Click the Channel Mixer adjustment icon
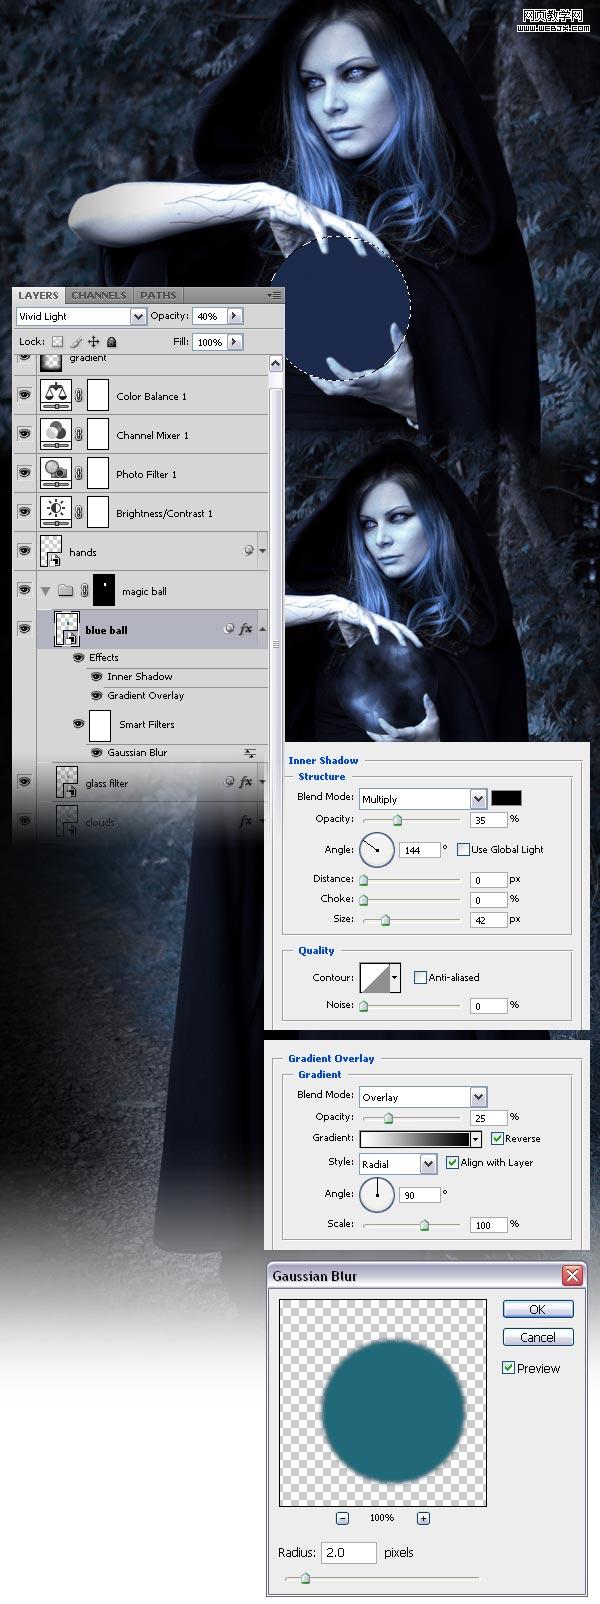600x1604 pixels. (56, 434)
